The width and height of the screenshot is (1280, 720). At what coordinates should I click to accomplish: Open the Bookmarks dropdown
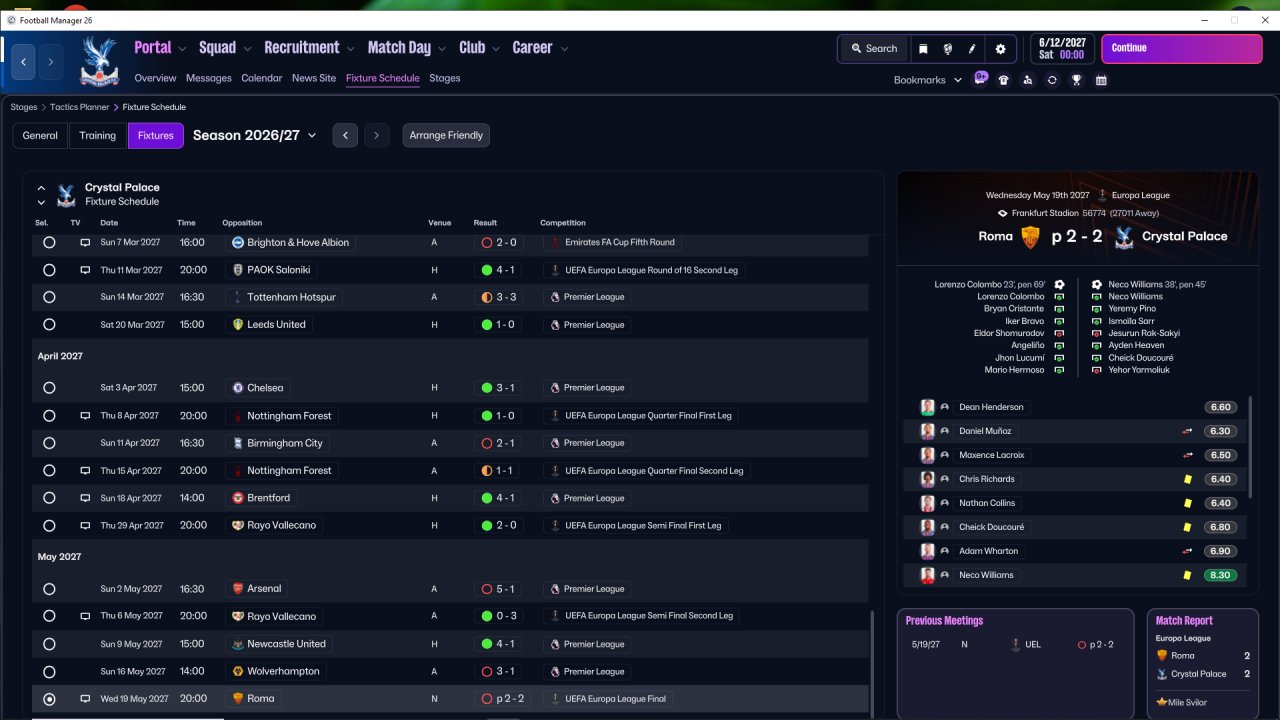pyautogui.click(x=928, y=80)
